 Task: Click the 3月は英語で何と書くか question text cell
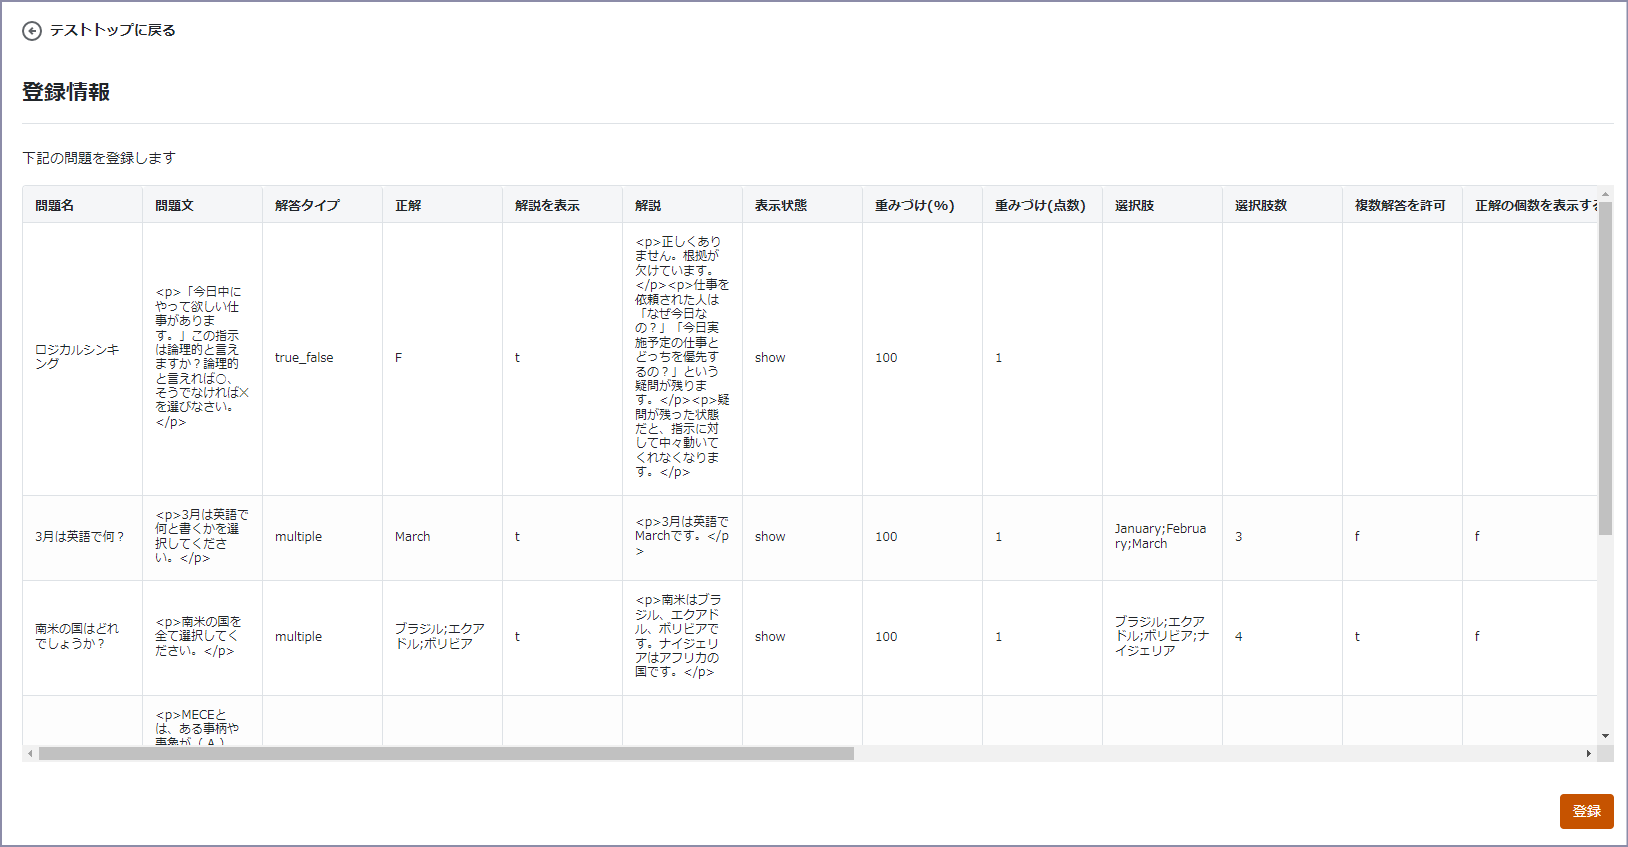pos(202,537)
